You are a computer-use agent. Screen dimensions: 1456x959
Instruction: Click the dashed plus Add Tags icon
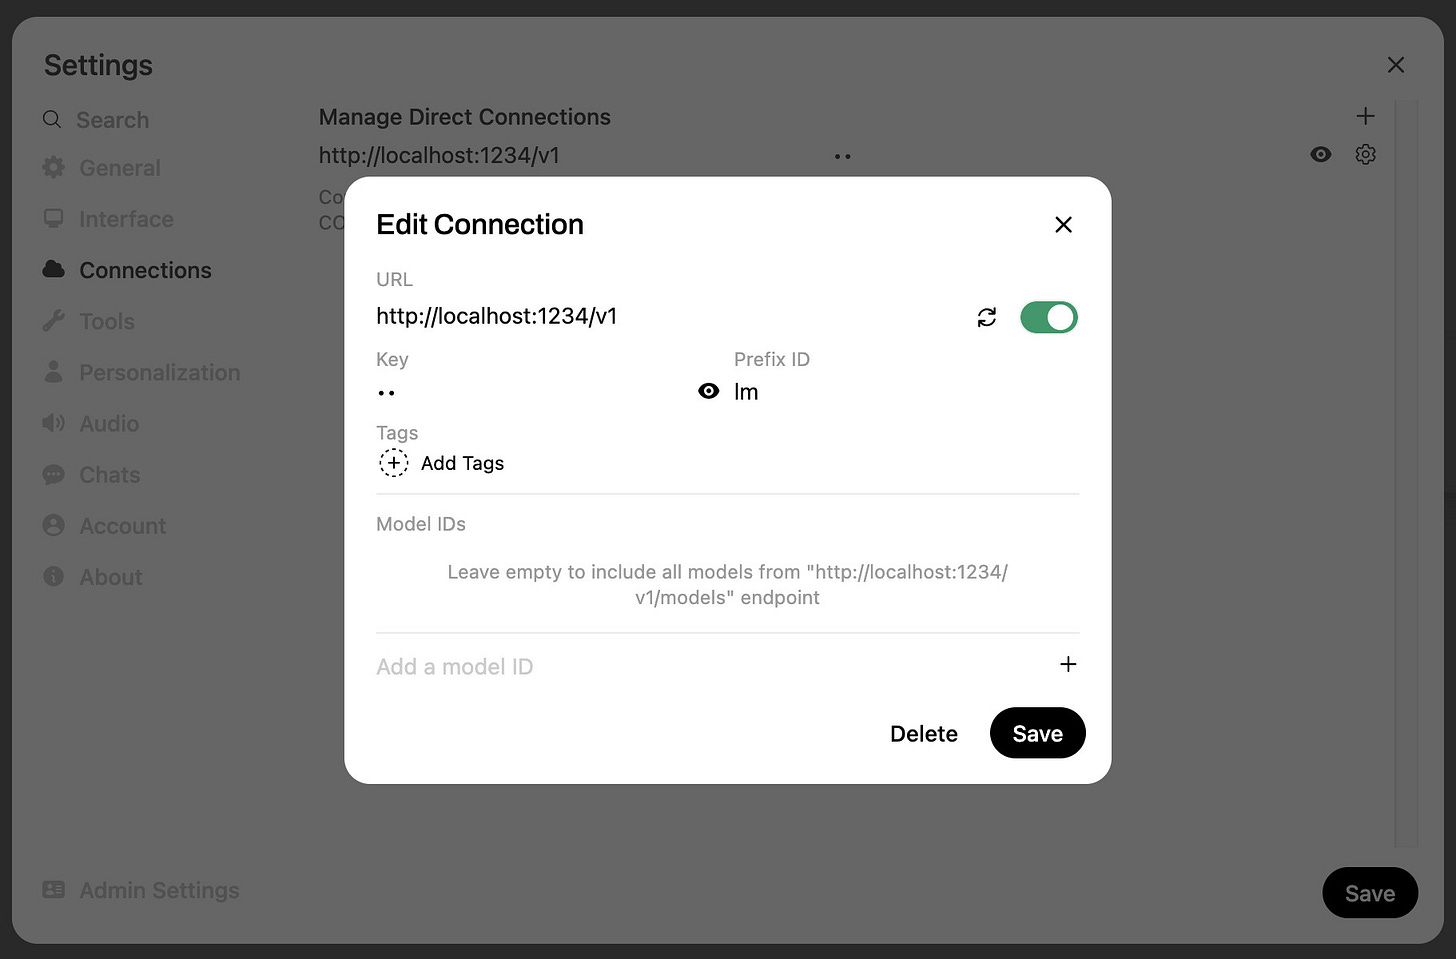394,463
